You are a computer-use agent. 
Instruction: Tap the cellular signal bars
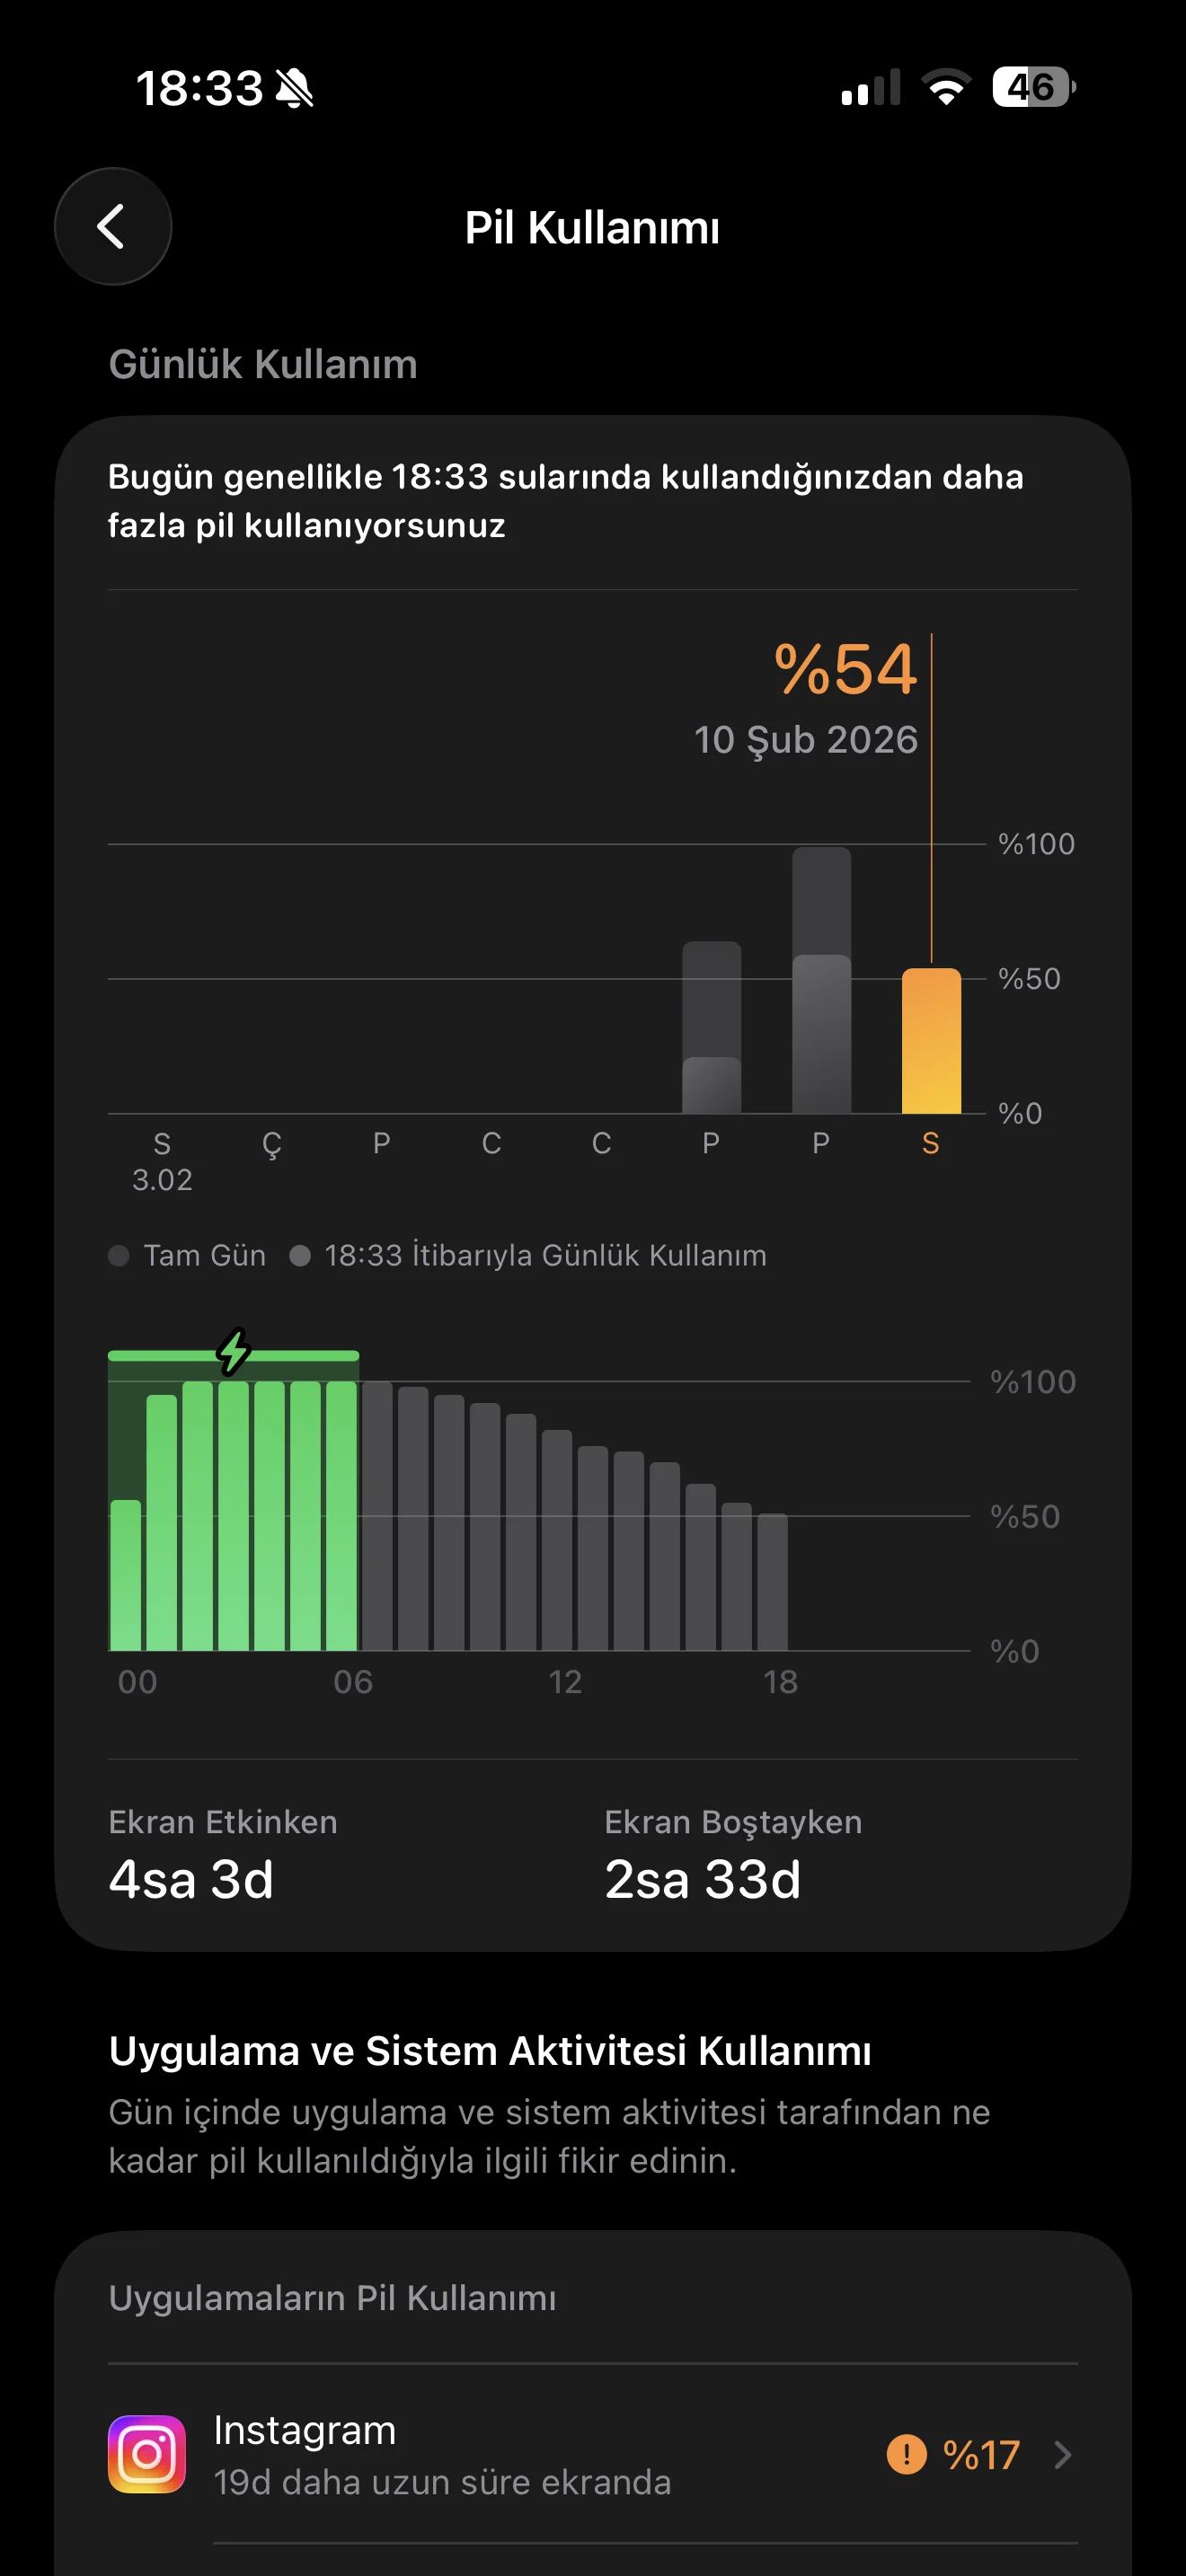coord(871,88)
